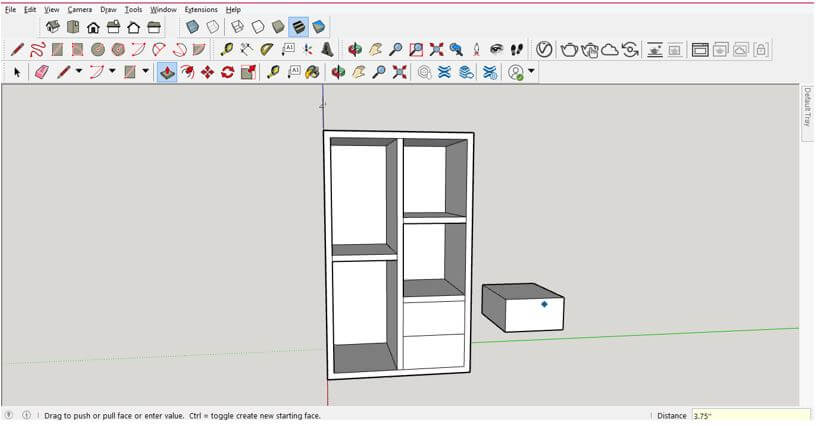Click the Previous view zoom icon
This screenshot has width=819, height=426.
pyautogui.click(x=456, y=50)
